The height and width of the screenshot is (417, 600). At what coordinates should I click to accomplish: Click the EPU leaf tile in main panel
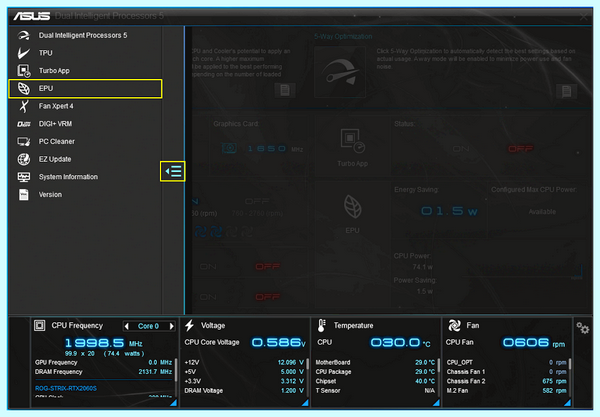(x=352, y=214)
